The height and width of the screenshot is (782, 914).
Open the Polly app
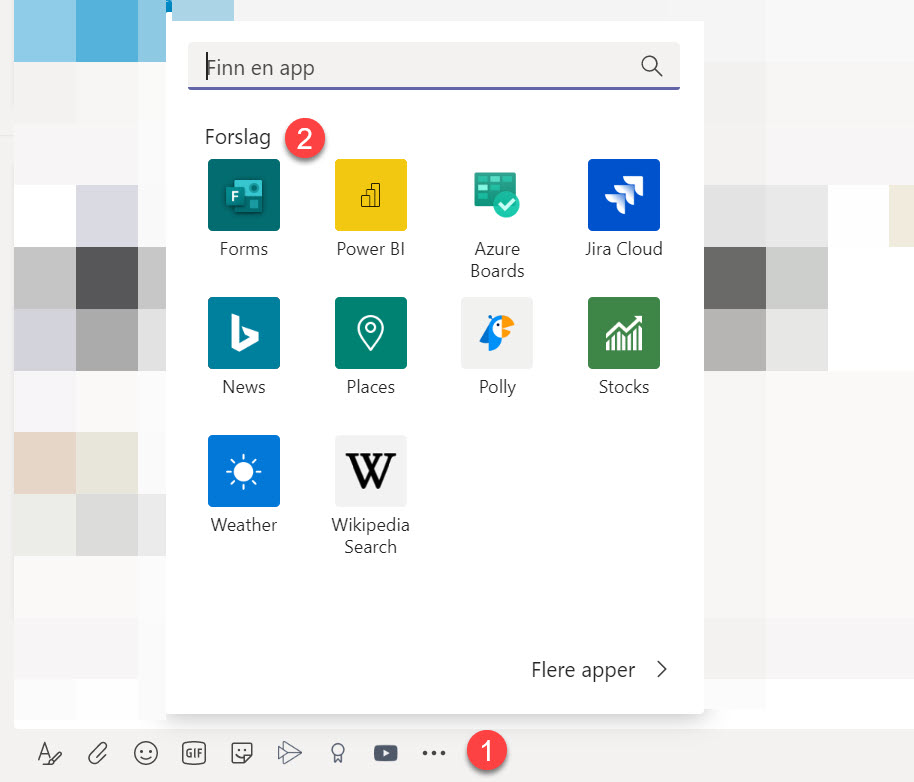point(497,333)
